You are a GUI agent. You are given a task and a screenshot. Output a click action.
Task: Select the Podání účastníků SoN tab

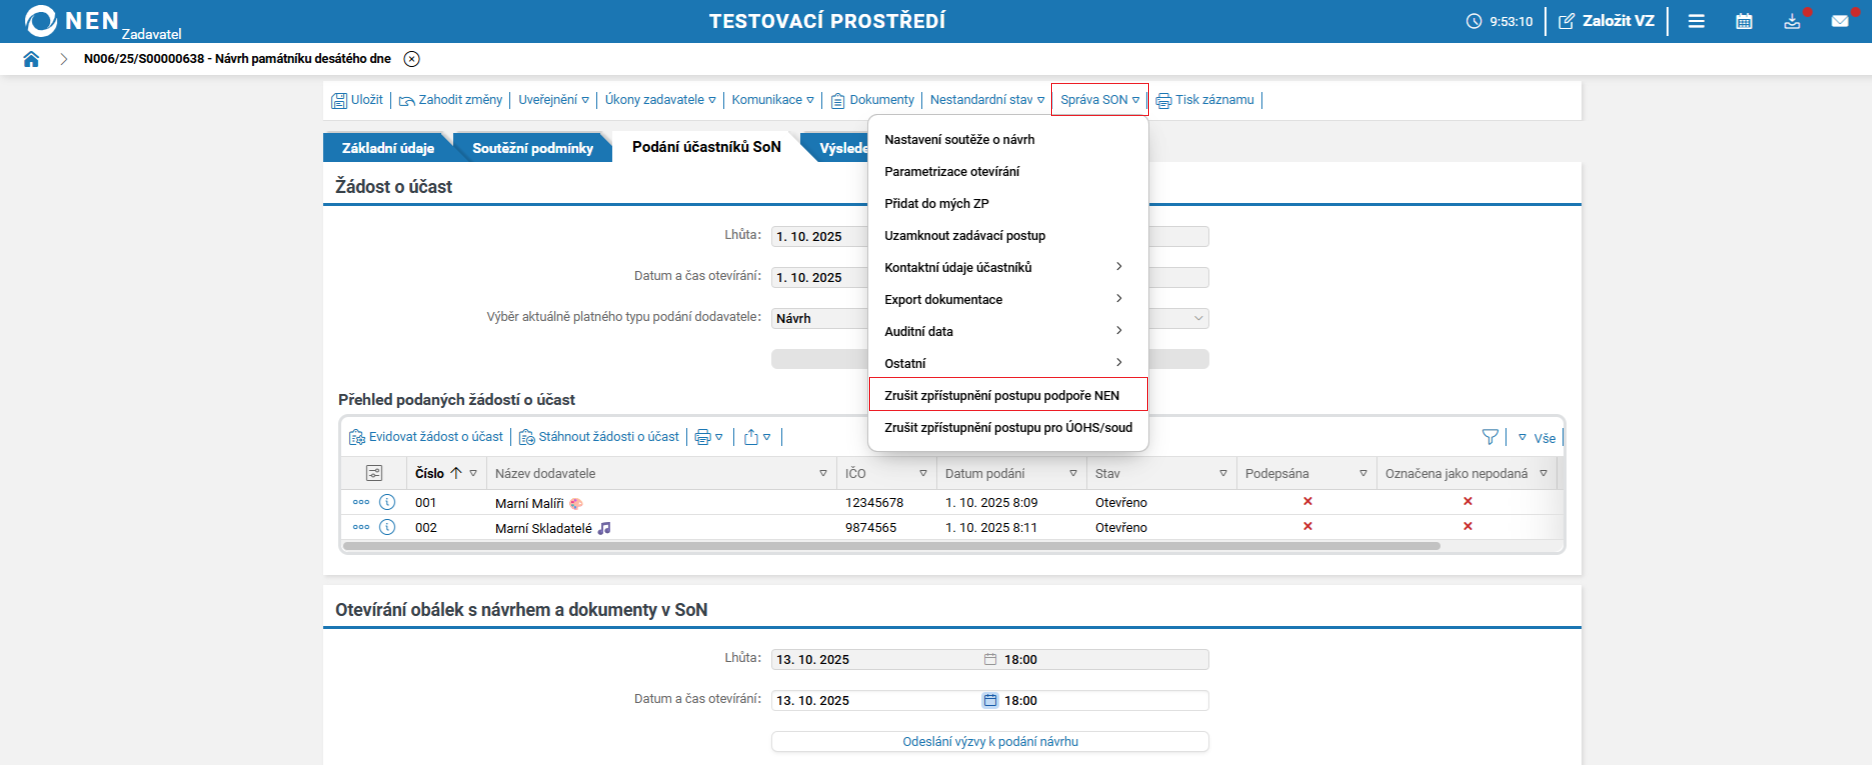pyautogui.click(x=706, y=147)
